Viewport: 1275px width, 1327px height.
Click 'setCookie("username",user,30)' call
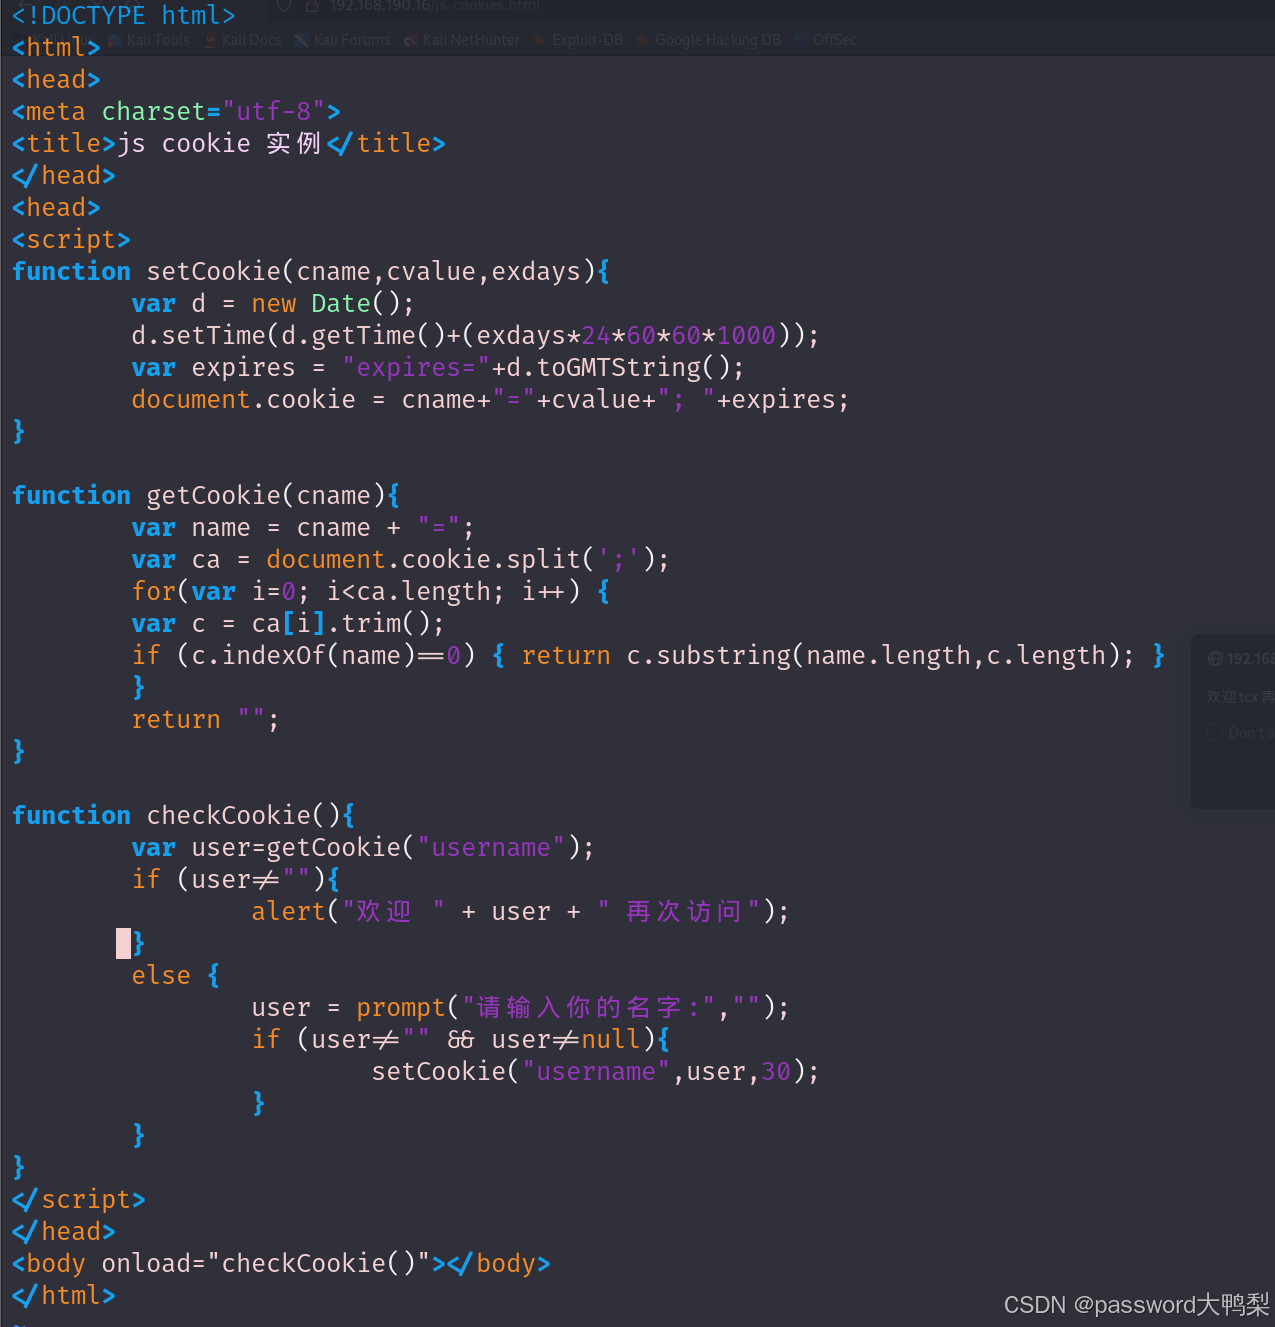coord(588,1071)
